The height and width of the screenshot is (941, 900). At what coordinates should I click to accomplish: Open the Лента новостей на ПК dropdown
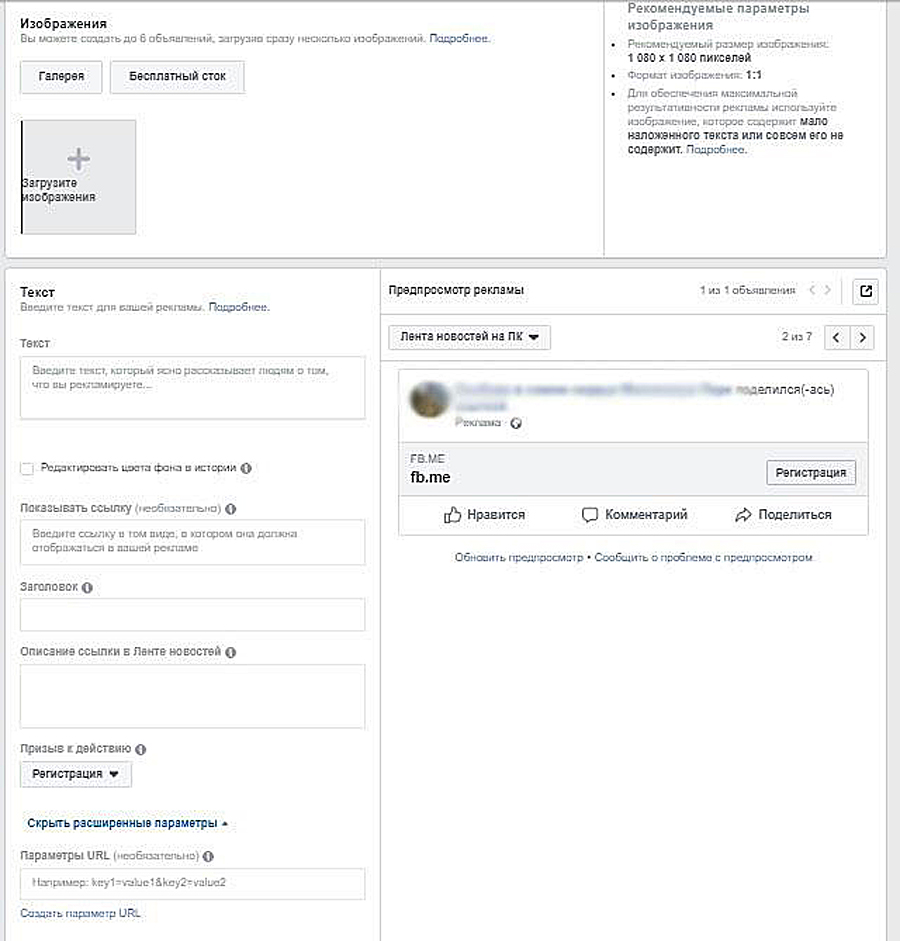469,338
